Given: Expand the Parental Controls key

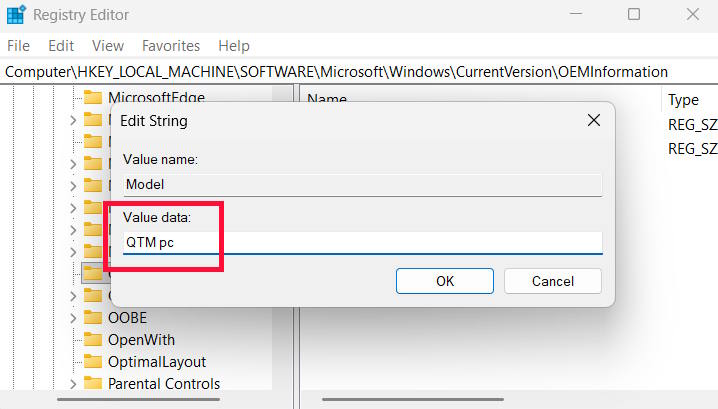Looking at the screenshot, I should tap(72, 383).
